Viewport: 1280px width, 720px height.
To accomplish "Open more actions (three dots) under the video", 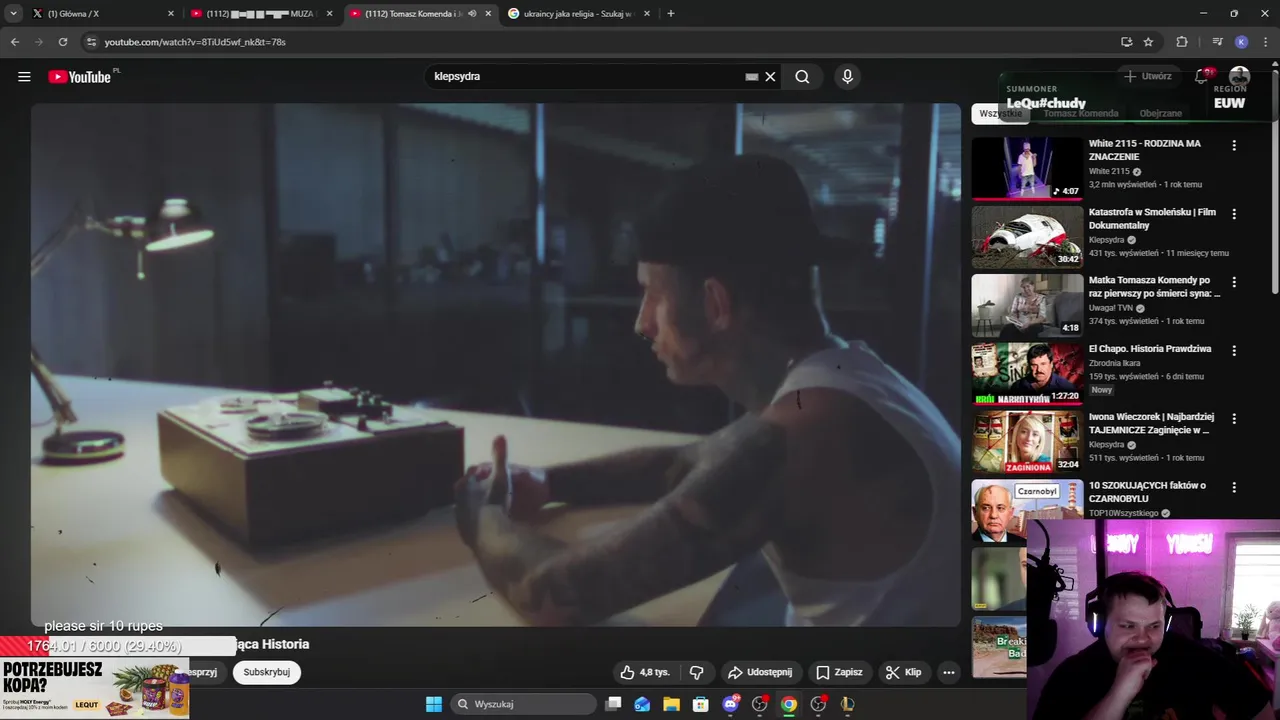I will coord(949,672).
